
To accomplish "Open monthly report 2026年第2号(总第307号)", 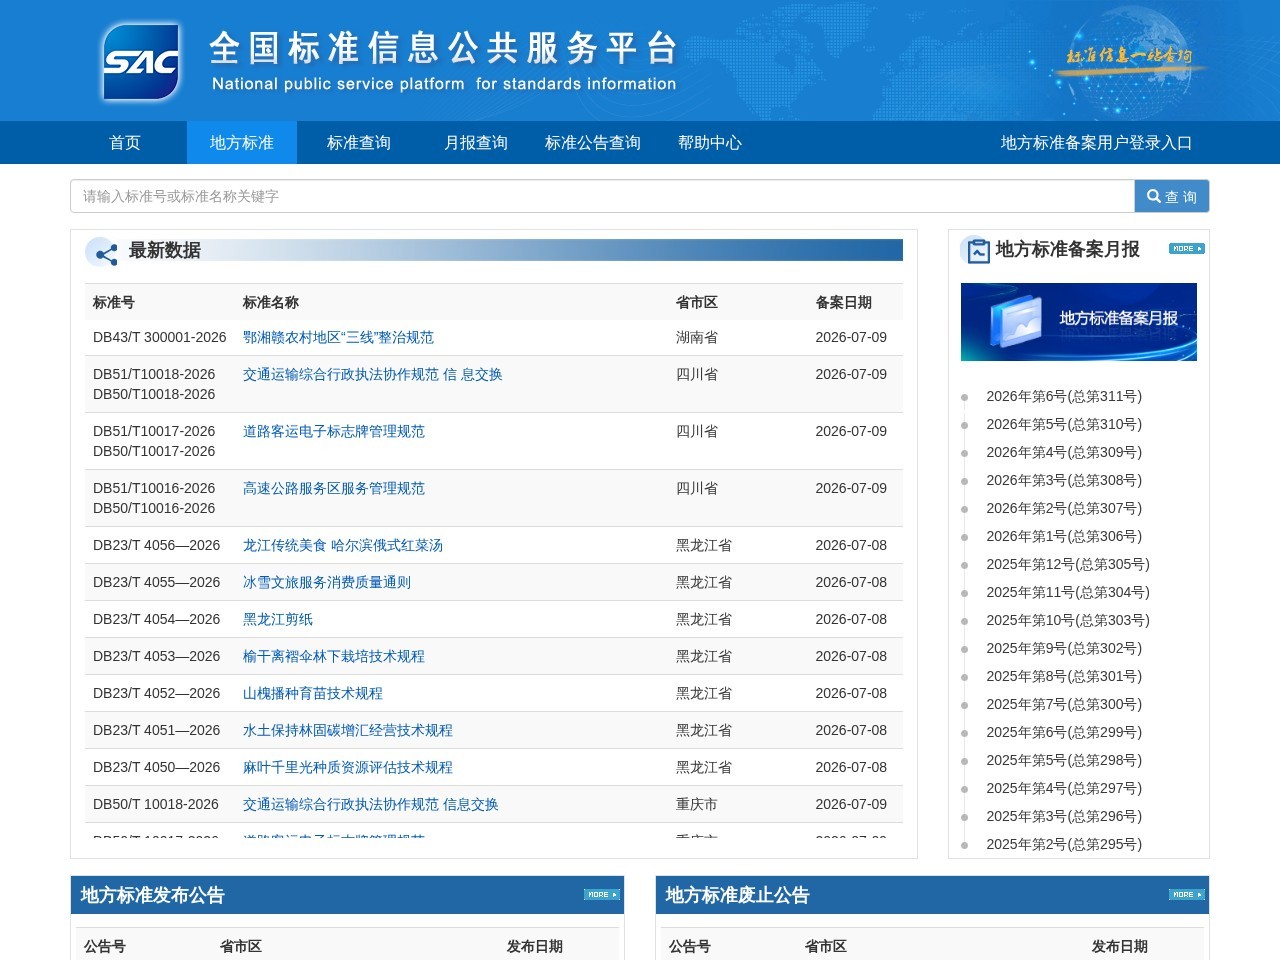I will 1064,509.
